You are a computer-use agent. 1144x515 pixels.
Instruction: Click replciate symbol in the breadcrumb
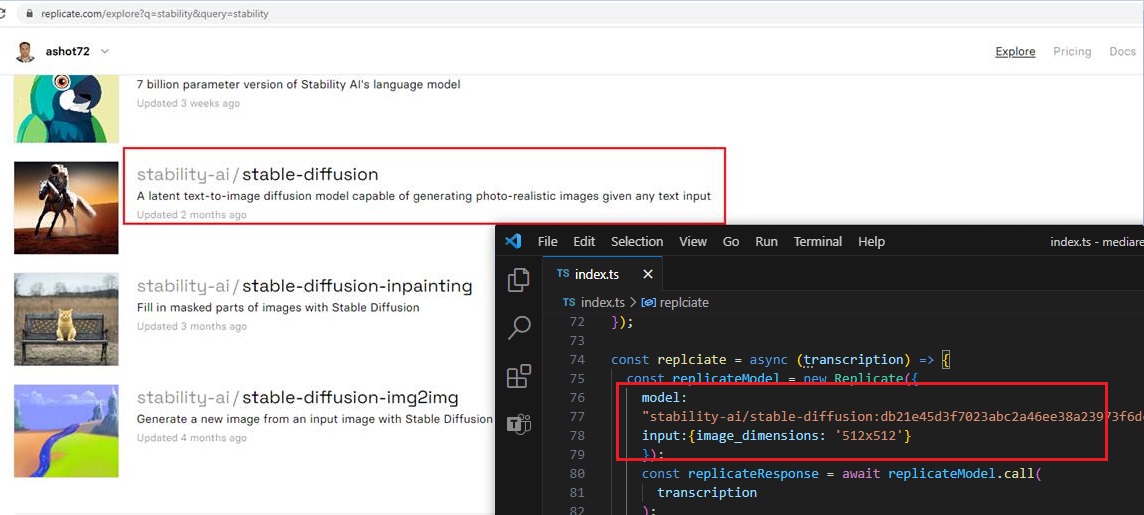pyautogui.click(x=684, y=302)
